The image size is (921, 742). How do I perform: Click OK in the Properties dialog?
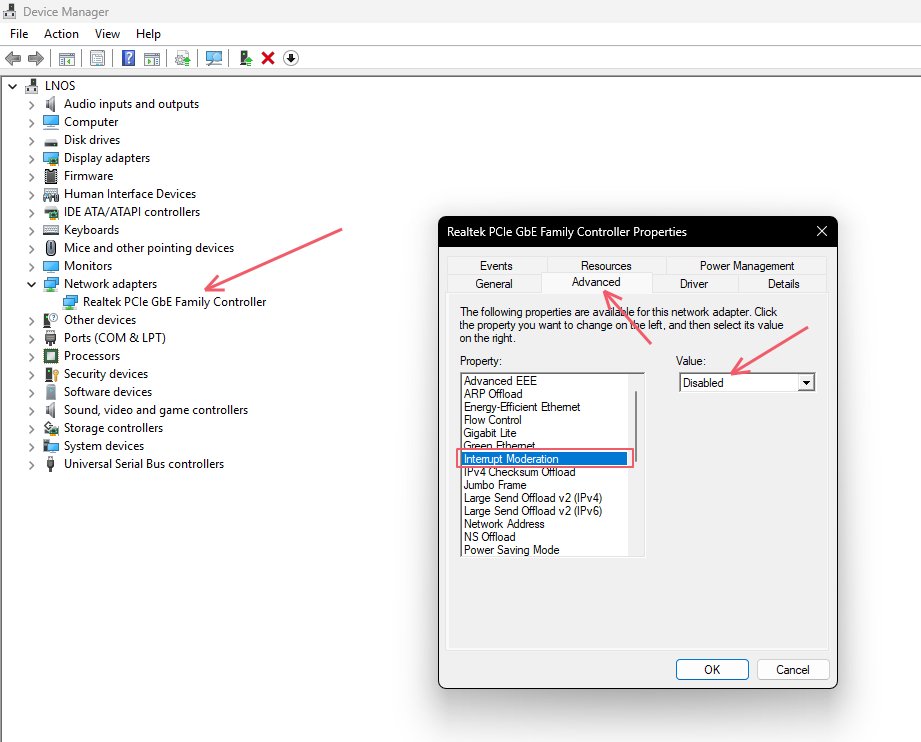[x=712, y=670]
